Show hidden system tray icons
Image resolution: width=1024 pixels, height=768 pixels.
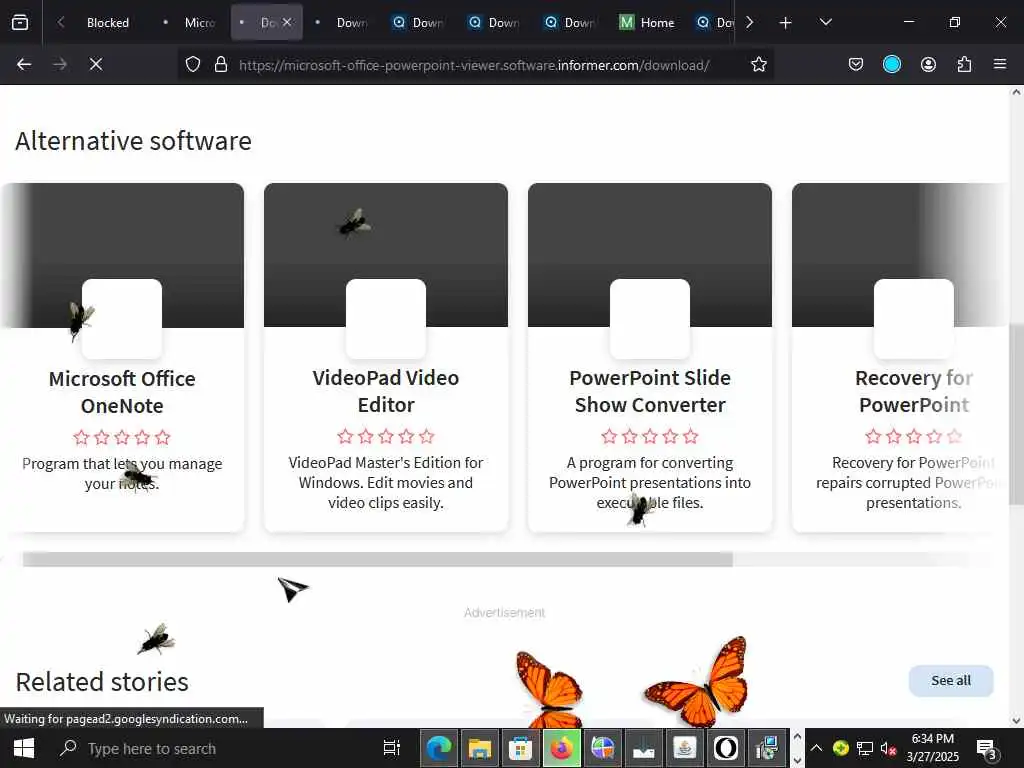point(816,748)
